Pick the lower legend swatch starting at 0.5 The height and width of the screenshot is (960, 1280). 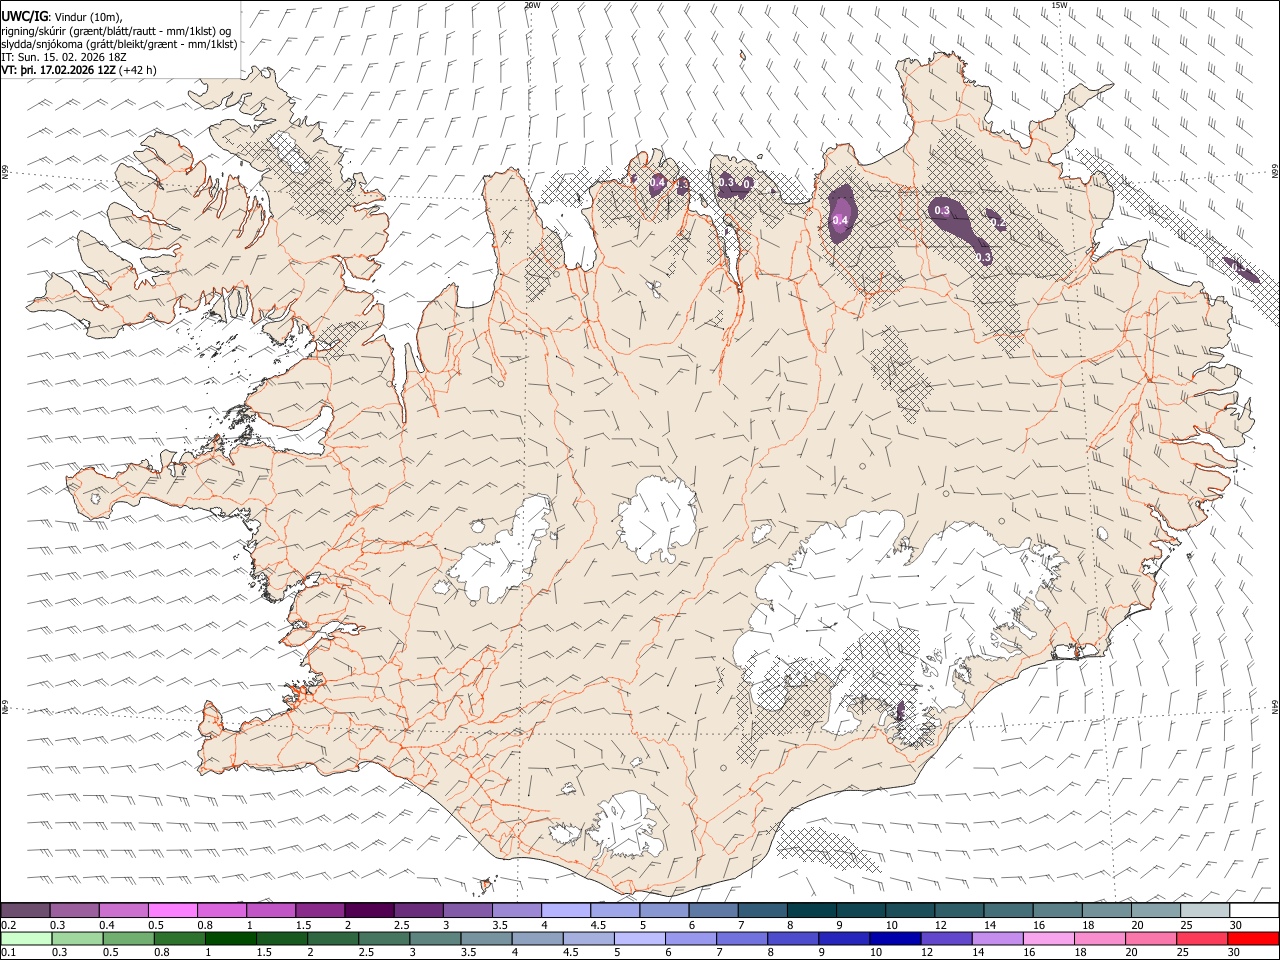point(128,938)
